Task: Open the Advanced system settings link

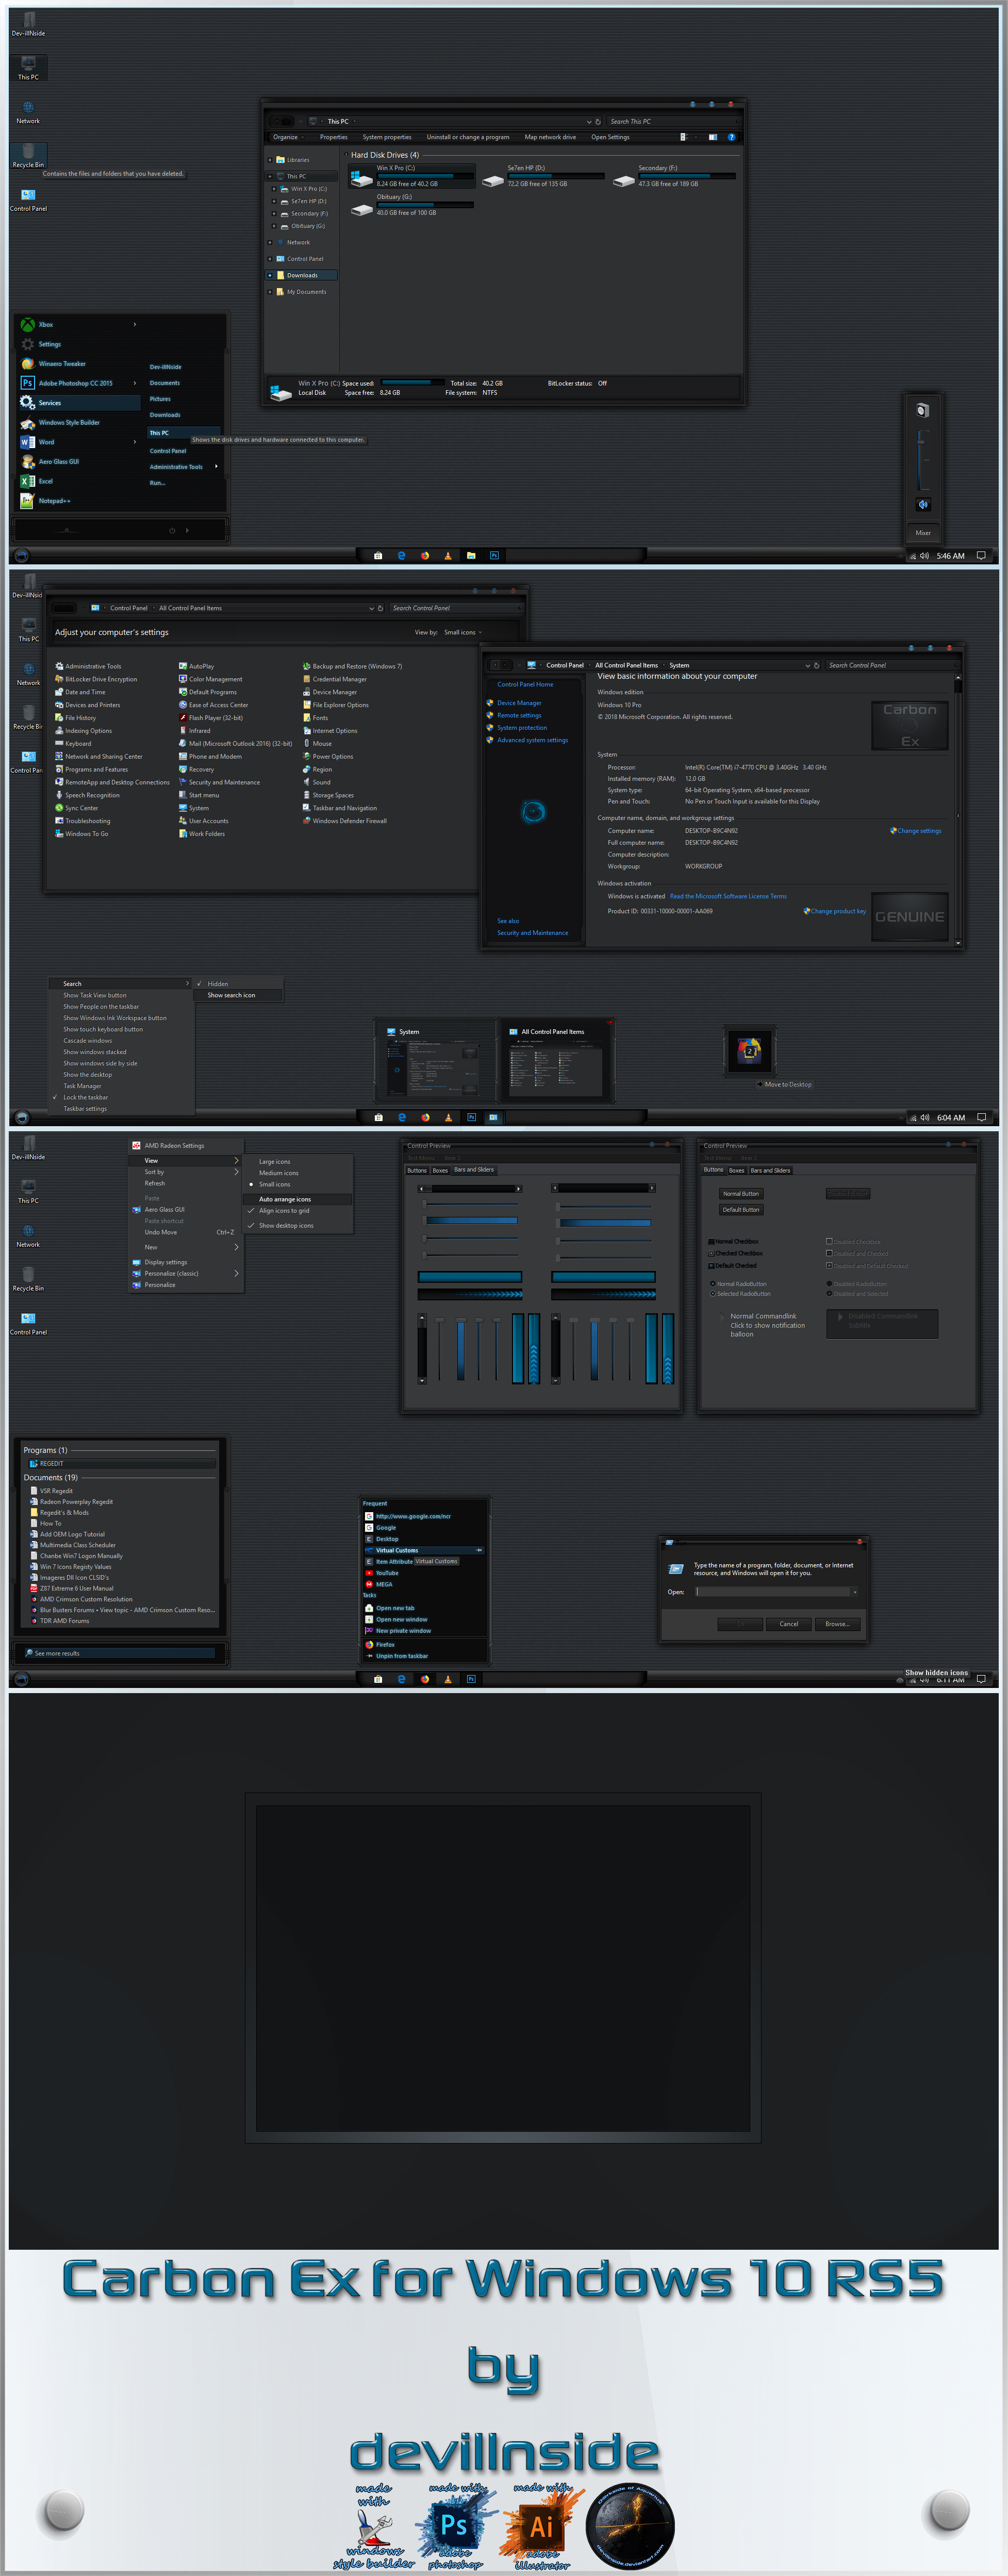Action: 532,740
